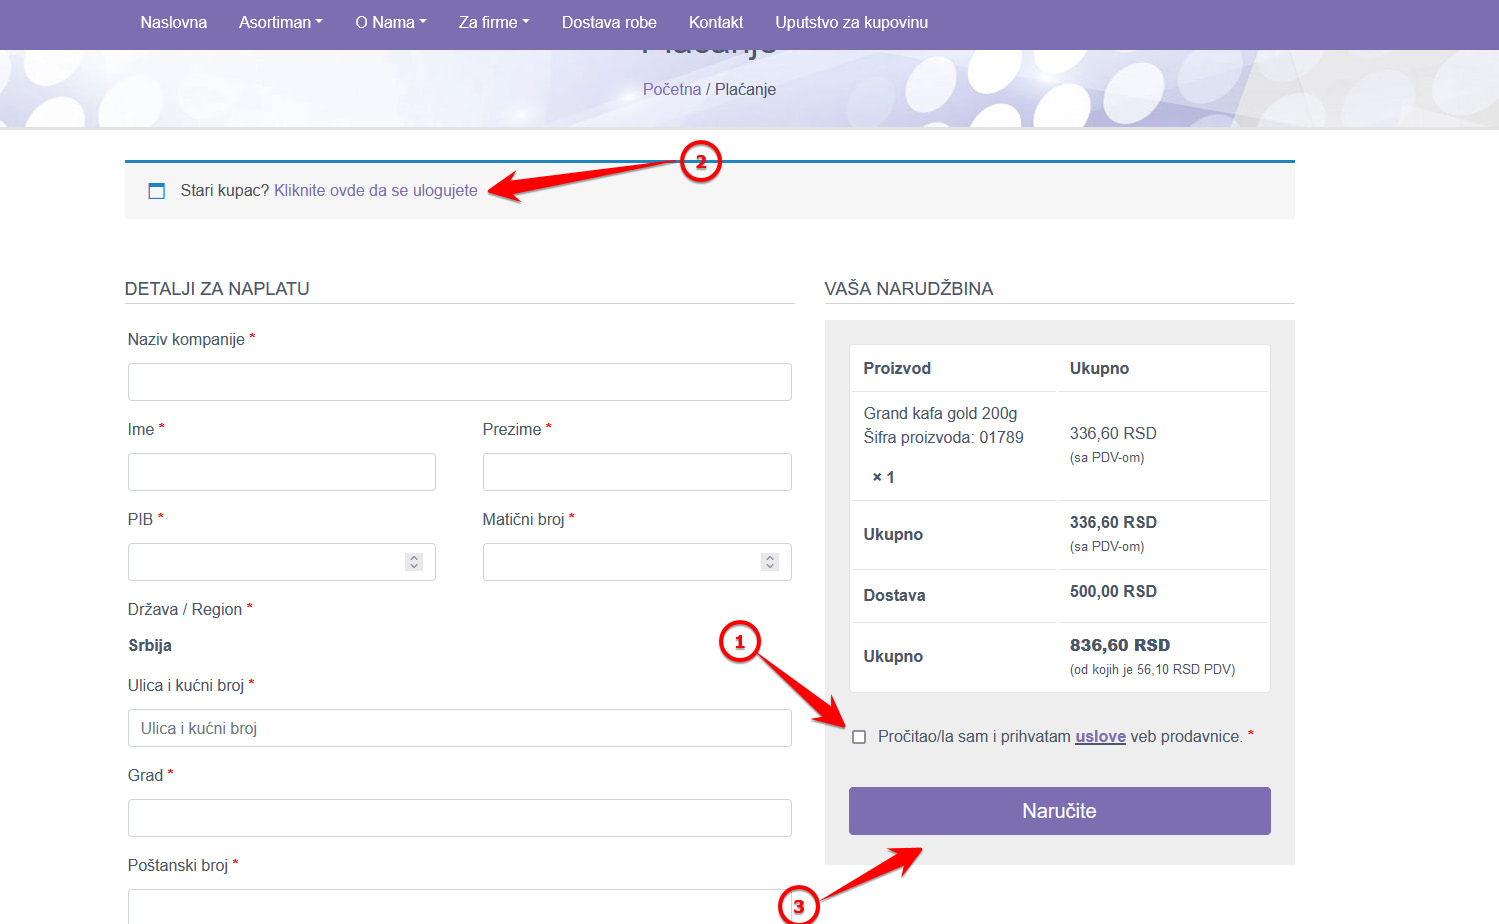Click the PIB field number spinner
This screenshot has height=924, width=1499.
click(414, 562)
